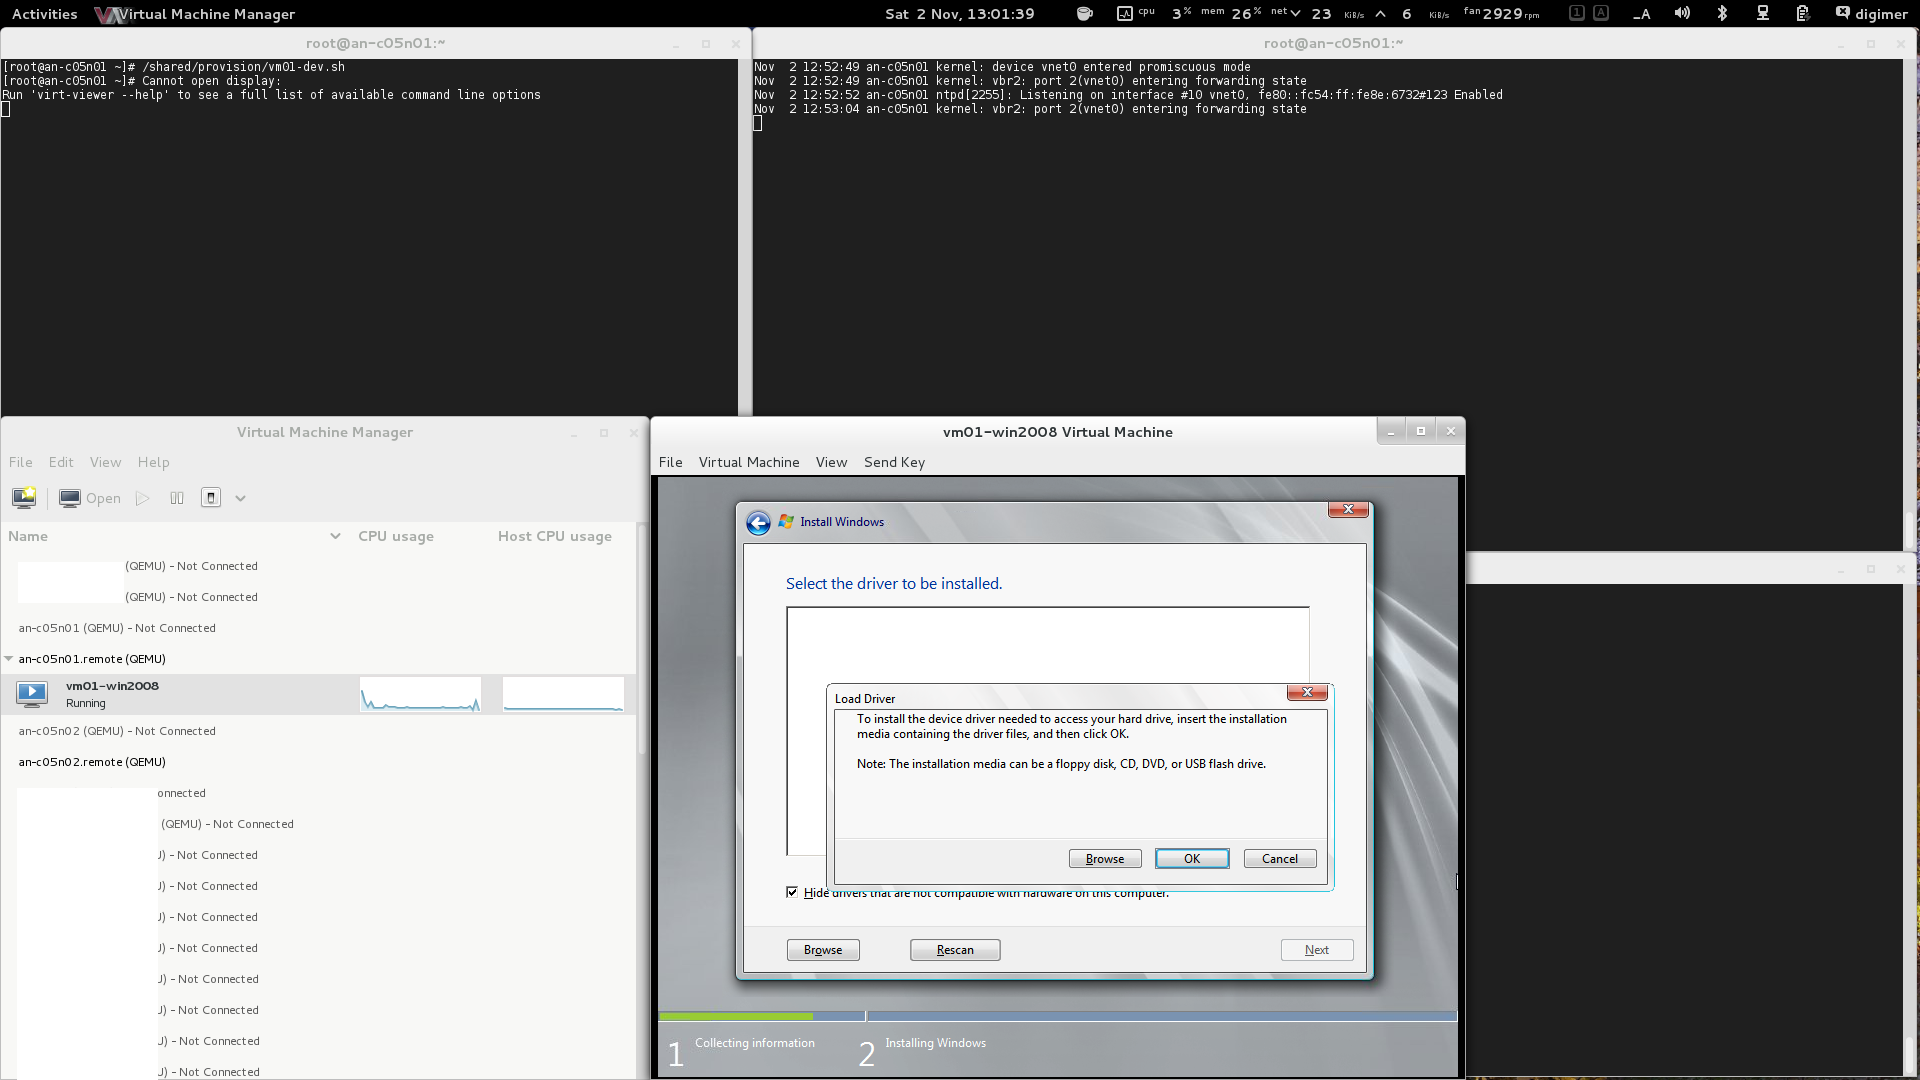The height and width of the screenshot is (1080, 1920).
Task: Click the Name column sort arrow
Action: click(x=335, y=536)
